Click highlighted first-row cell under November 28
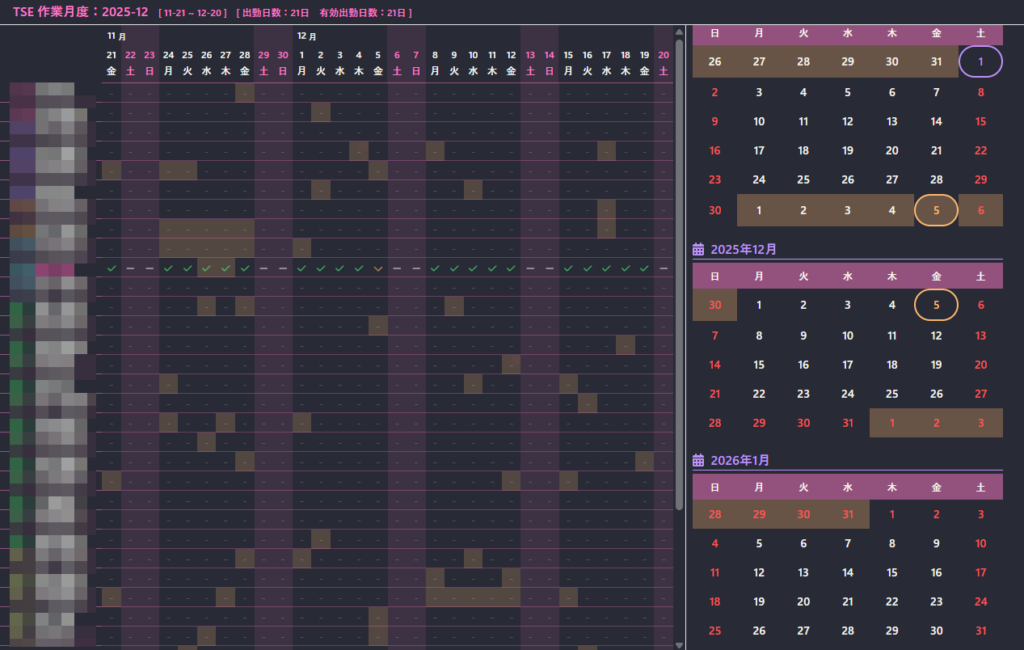 tap(244, 92)
